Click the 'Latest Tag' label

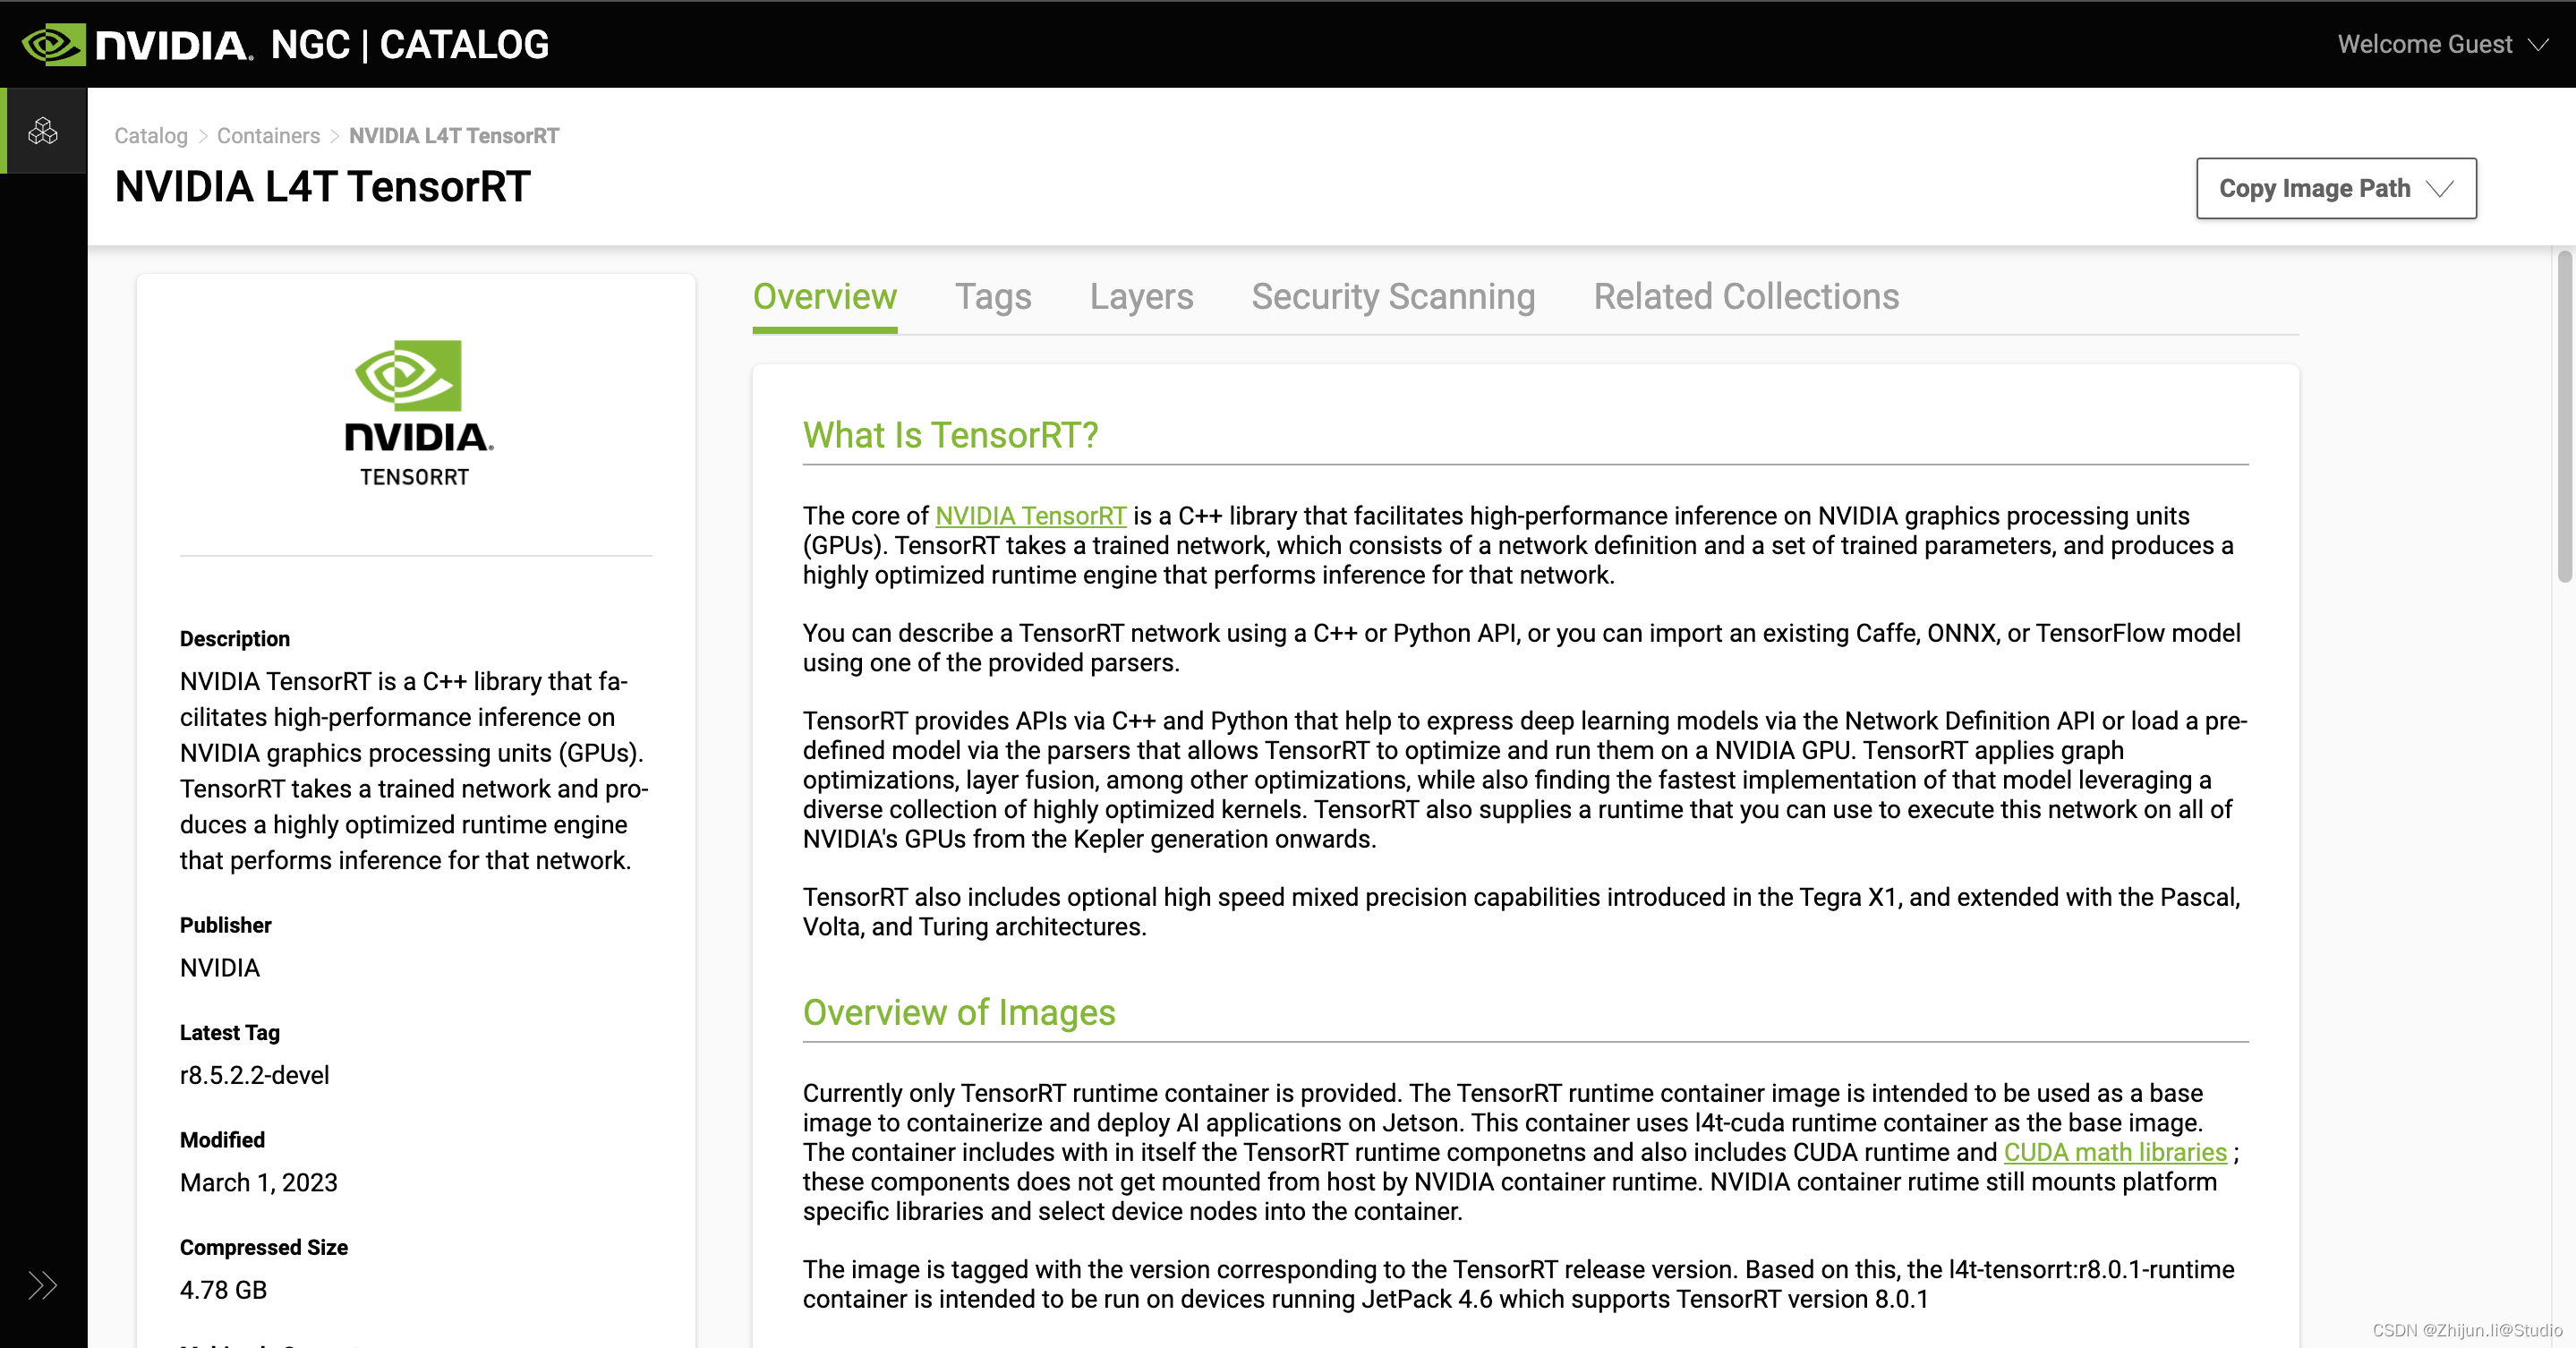[230, 1032]
